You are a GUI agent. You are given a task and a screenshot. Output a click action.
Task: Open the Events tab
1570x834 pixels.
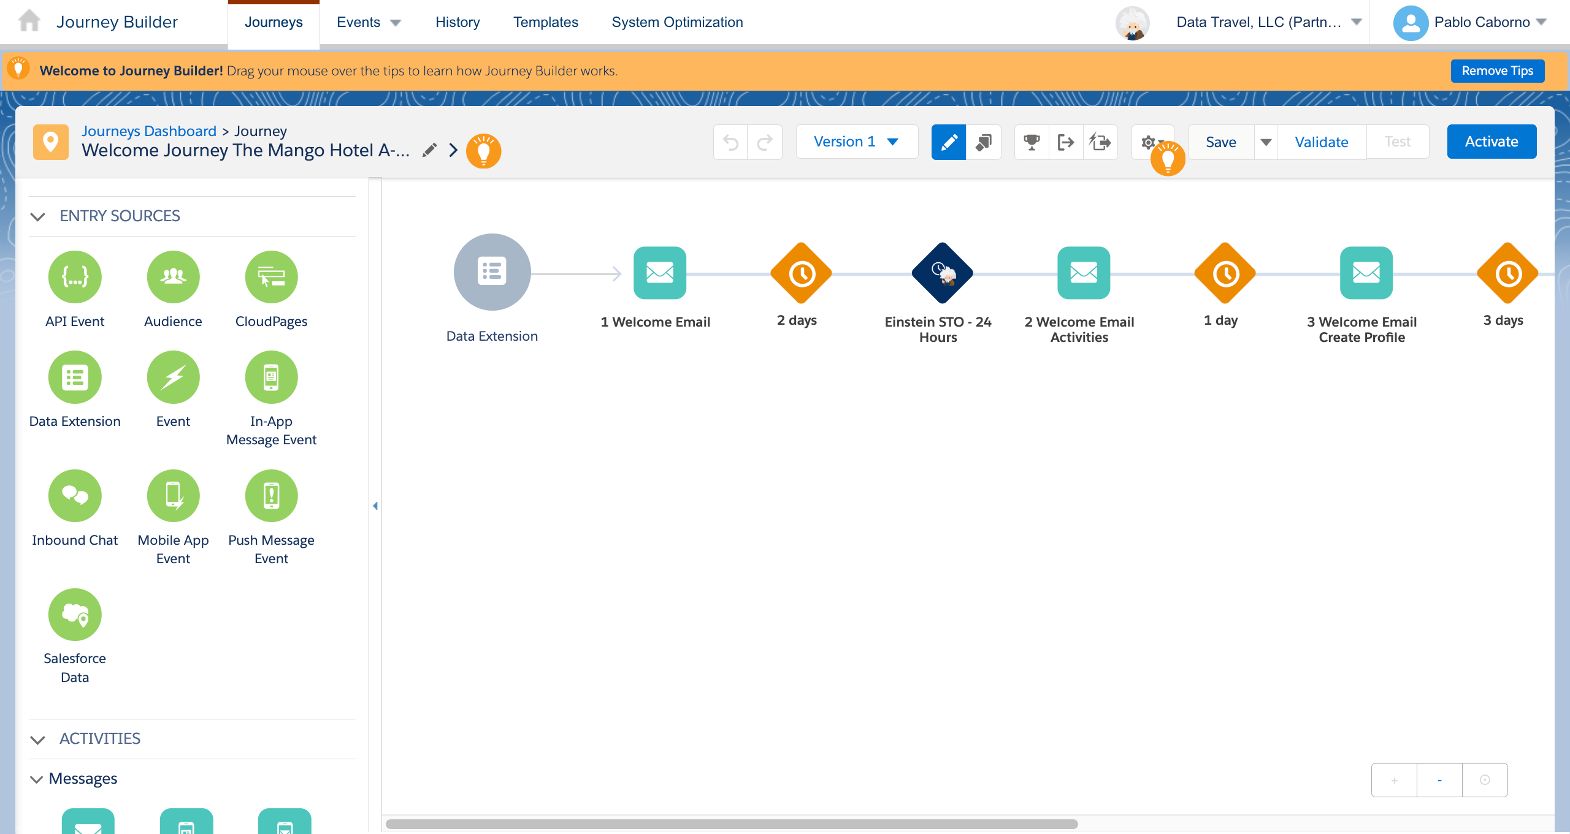(x=358, y=22)
